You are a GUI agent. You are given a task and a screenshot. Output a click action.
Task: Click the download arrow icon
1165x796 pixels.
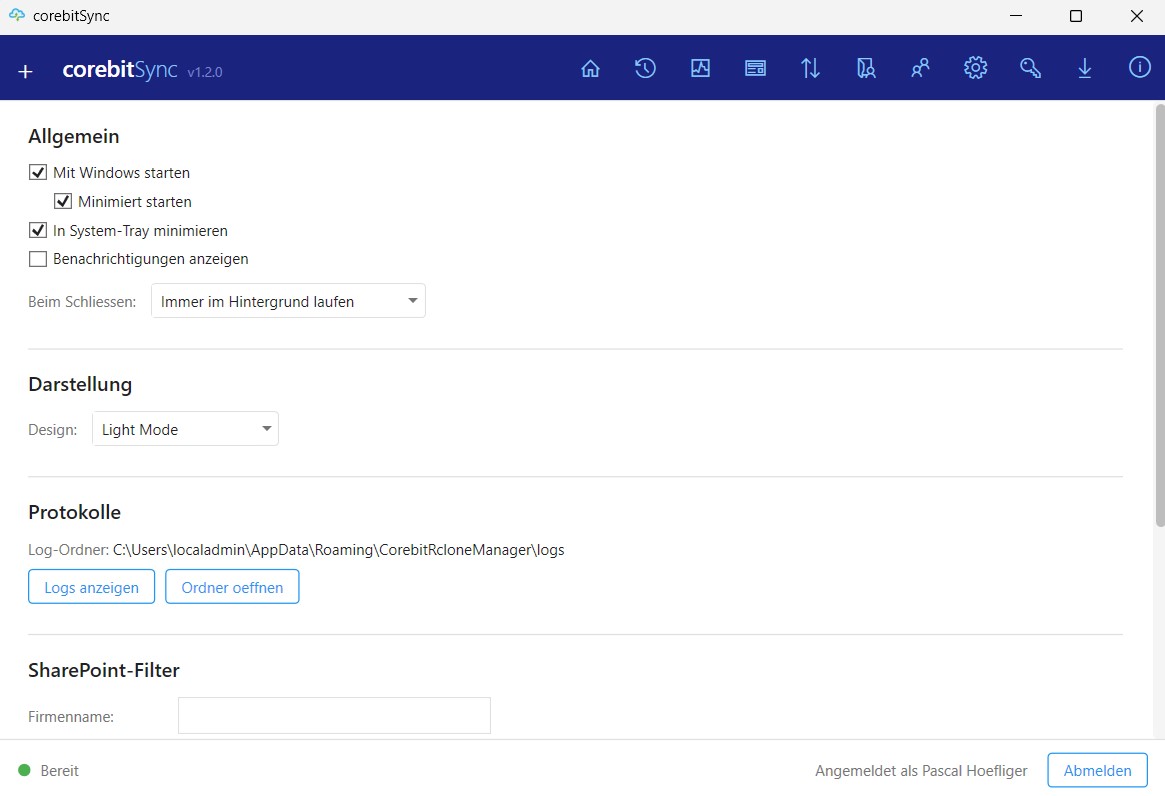(x=1084, y=69)
